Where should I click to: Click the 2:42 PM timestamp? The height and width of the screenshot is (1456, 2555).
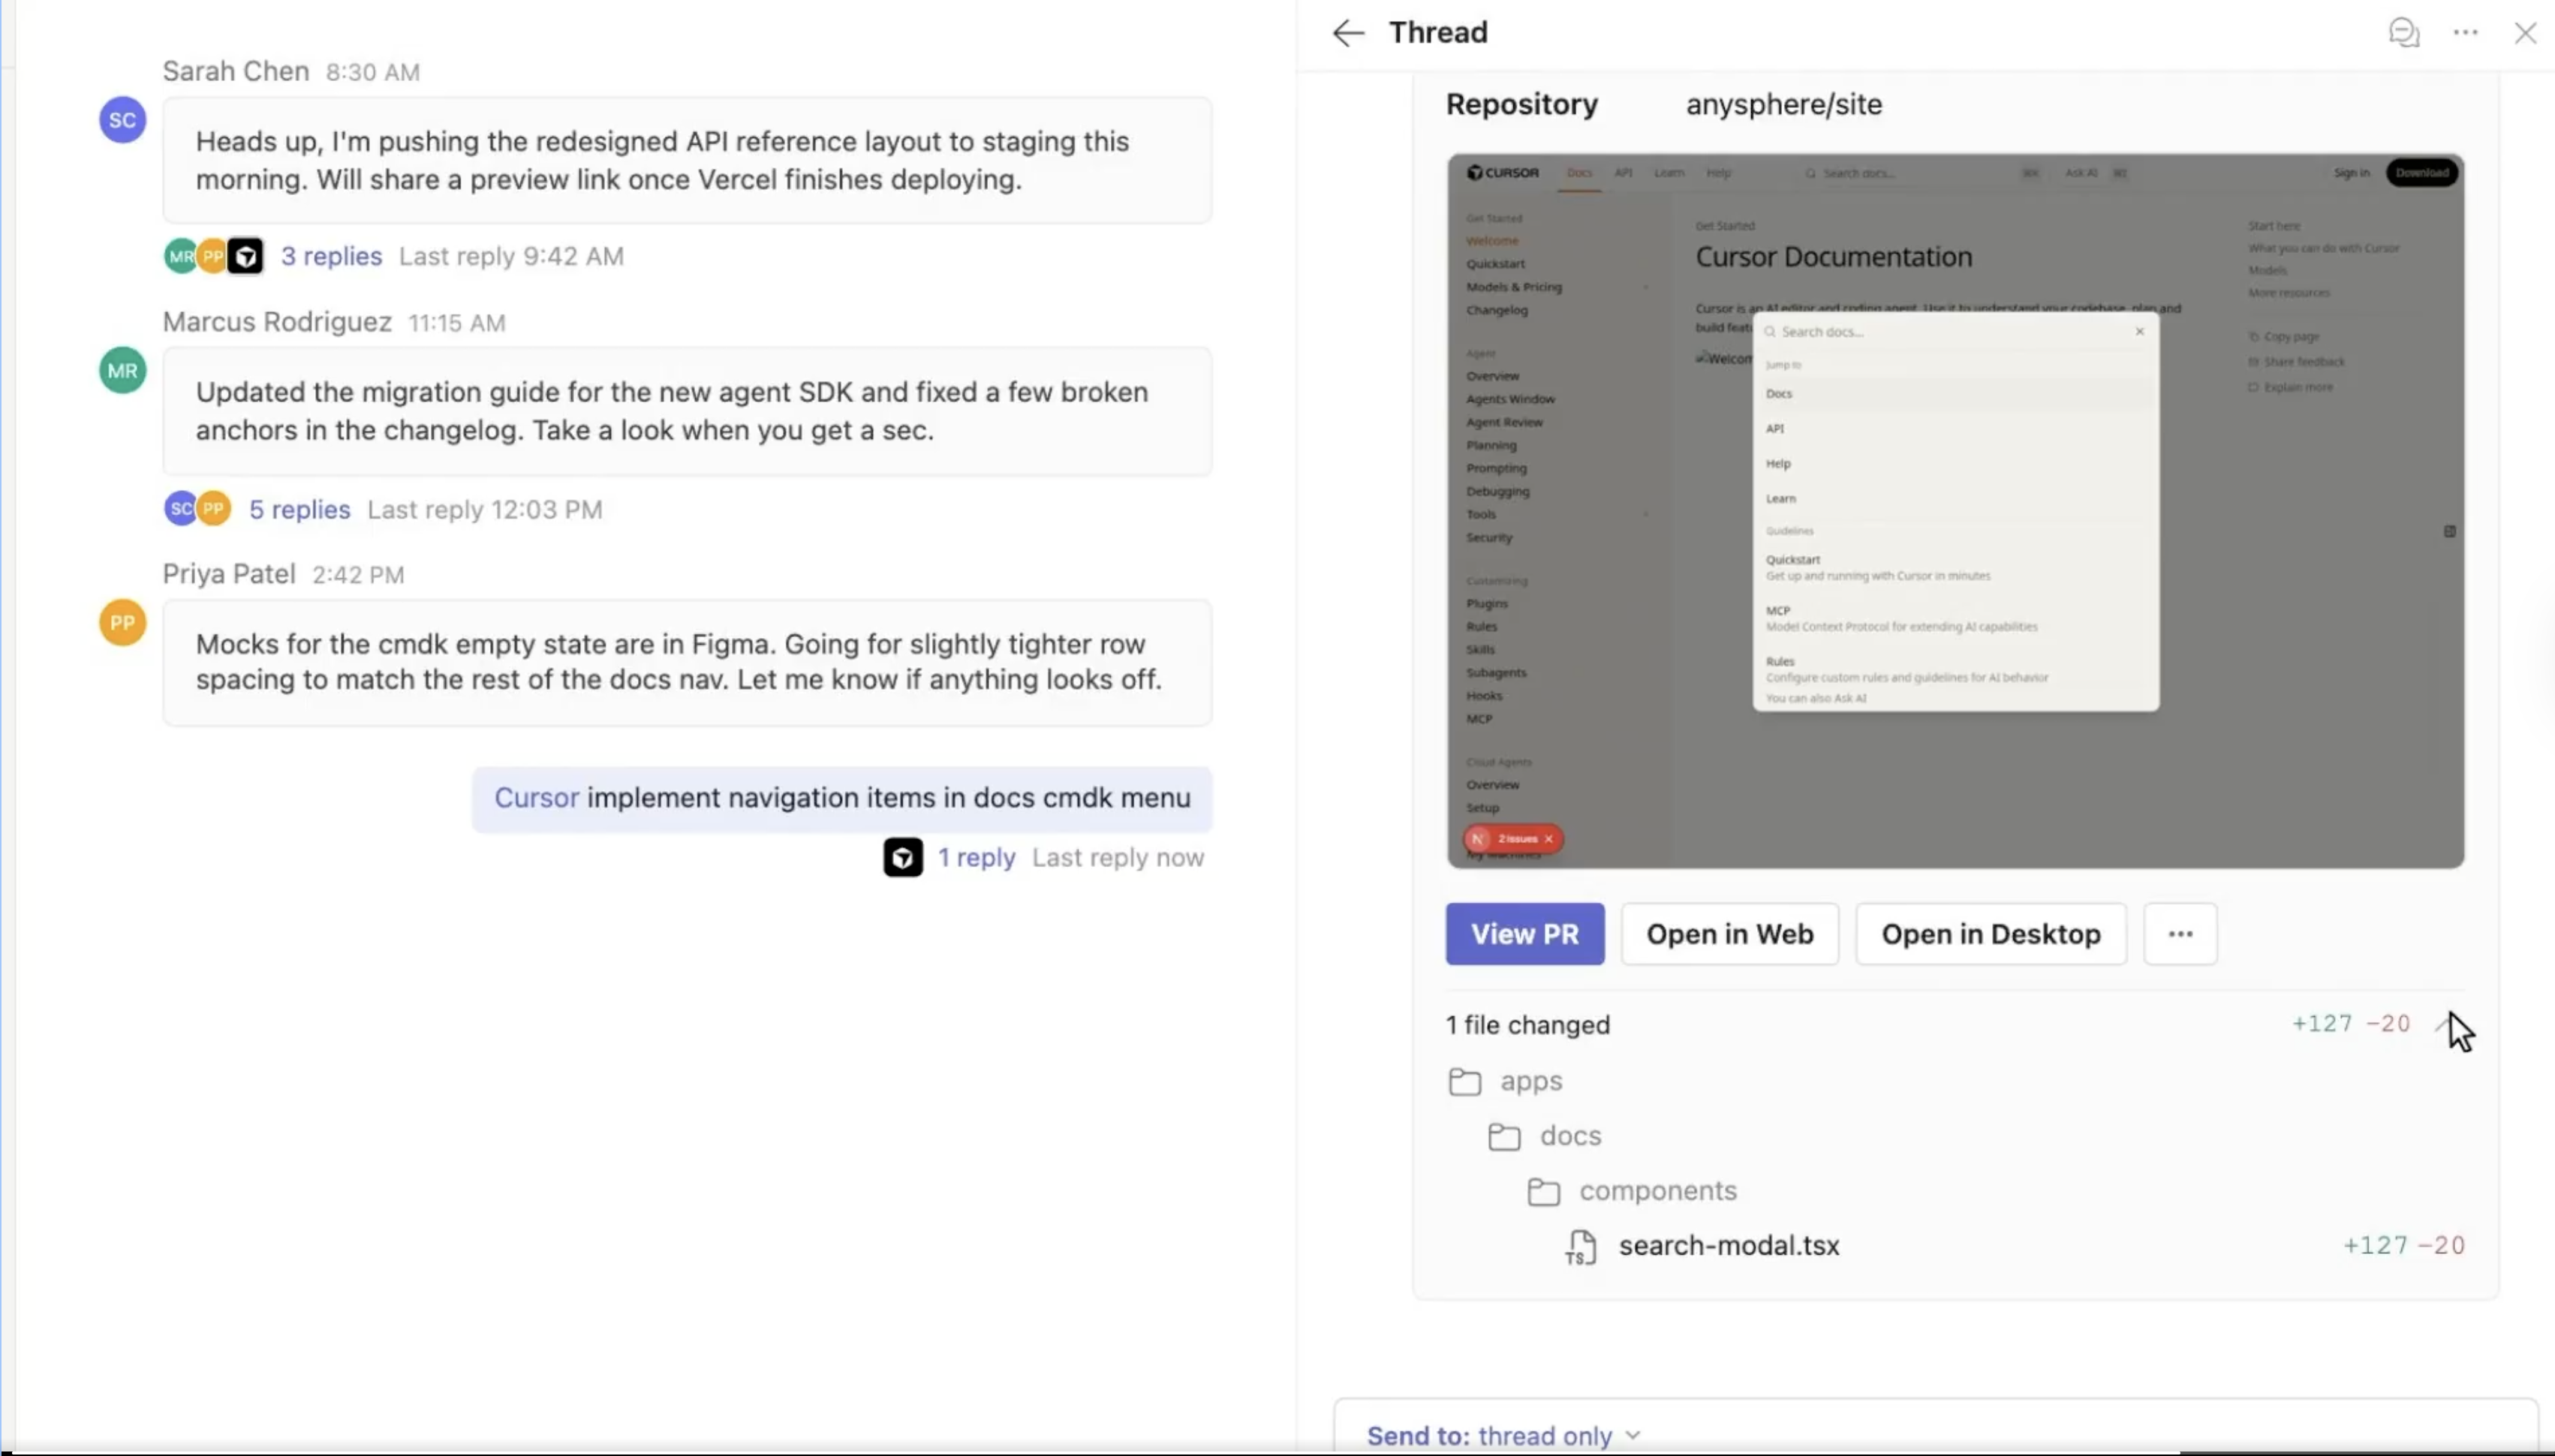[358, 575]
